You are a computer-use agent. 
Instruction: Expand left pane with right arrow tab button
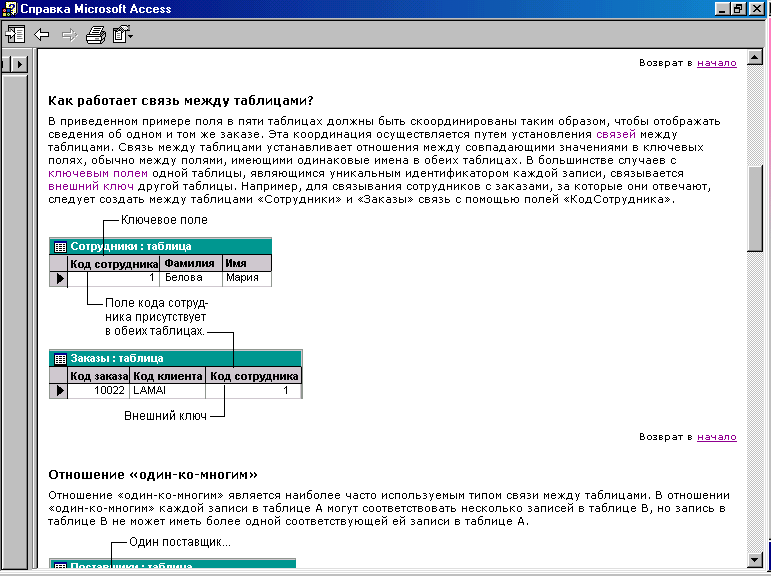coord(20,64)
